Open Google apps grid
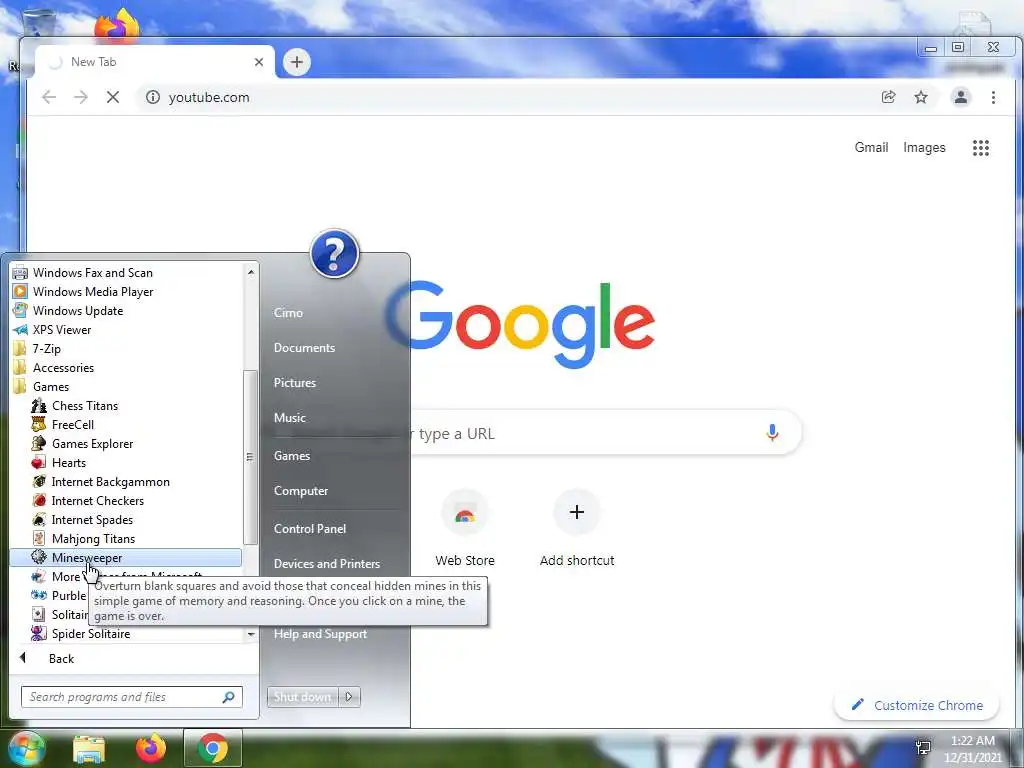The image size is (1024, 768). 980,148
